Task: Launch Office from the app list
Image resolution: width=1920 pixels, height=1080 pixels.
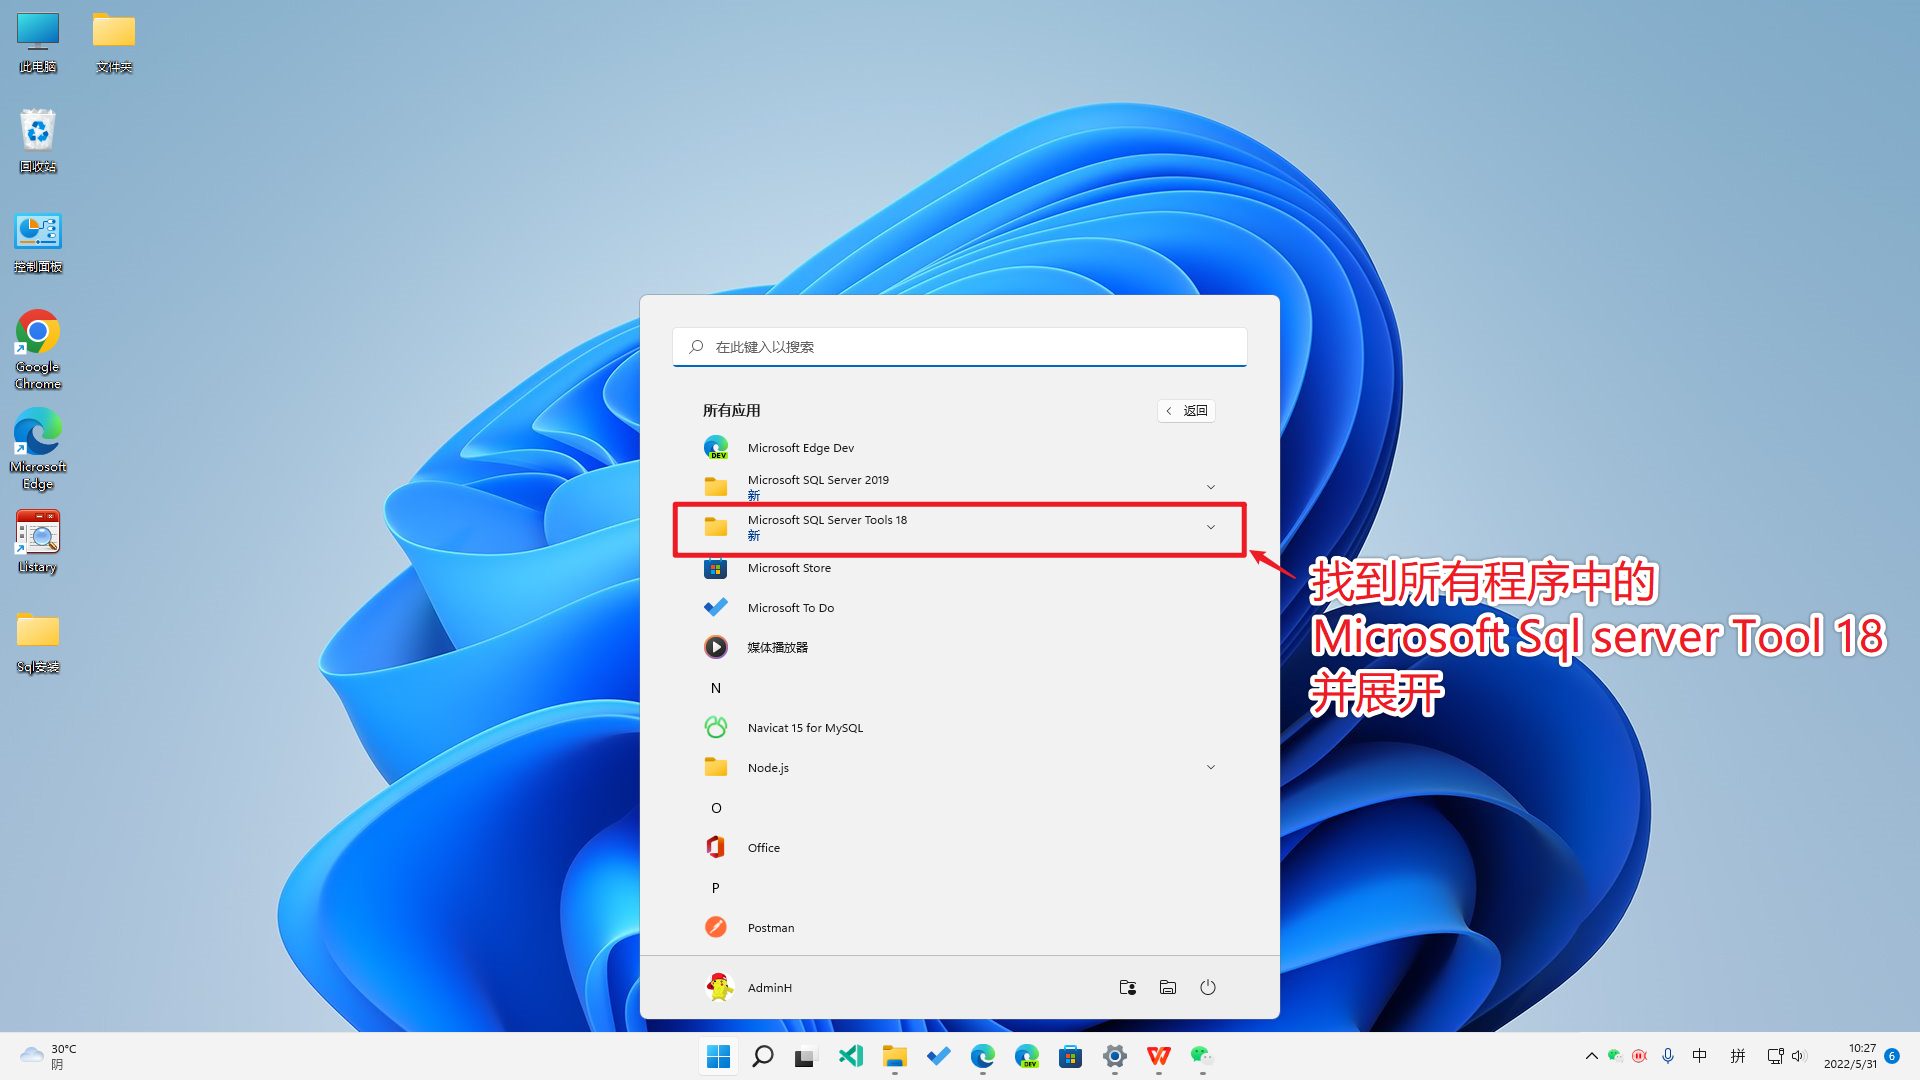Action: tap(958, 848)
